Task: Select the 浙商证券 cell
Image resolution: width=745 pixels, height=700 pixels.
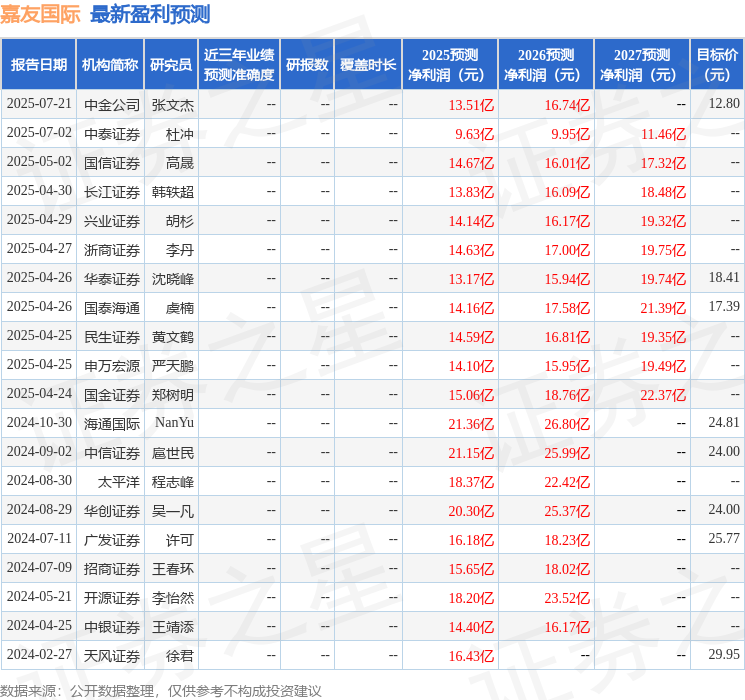Action: coord(112,250)
